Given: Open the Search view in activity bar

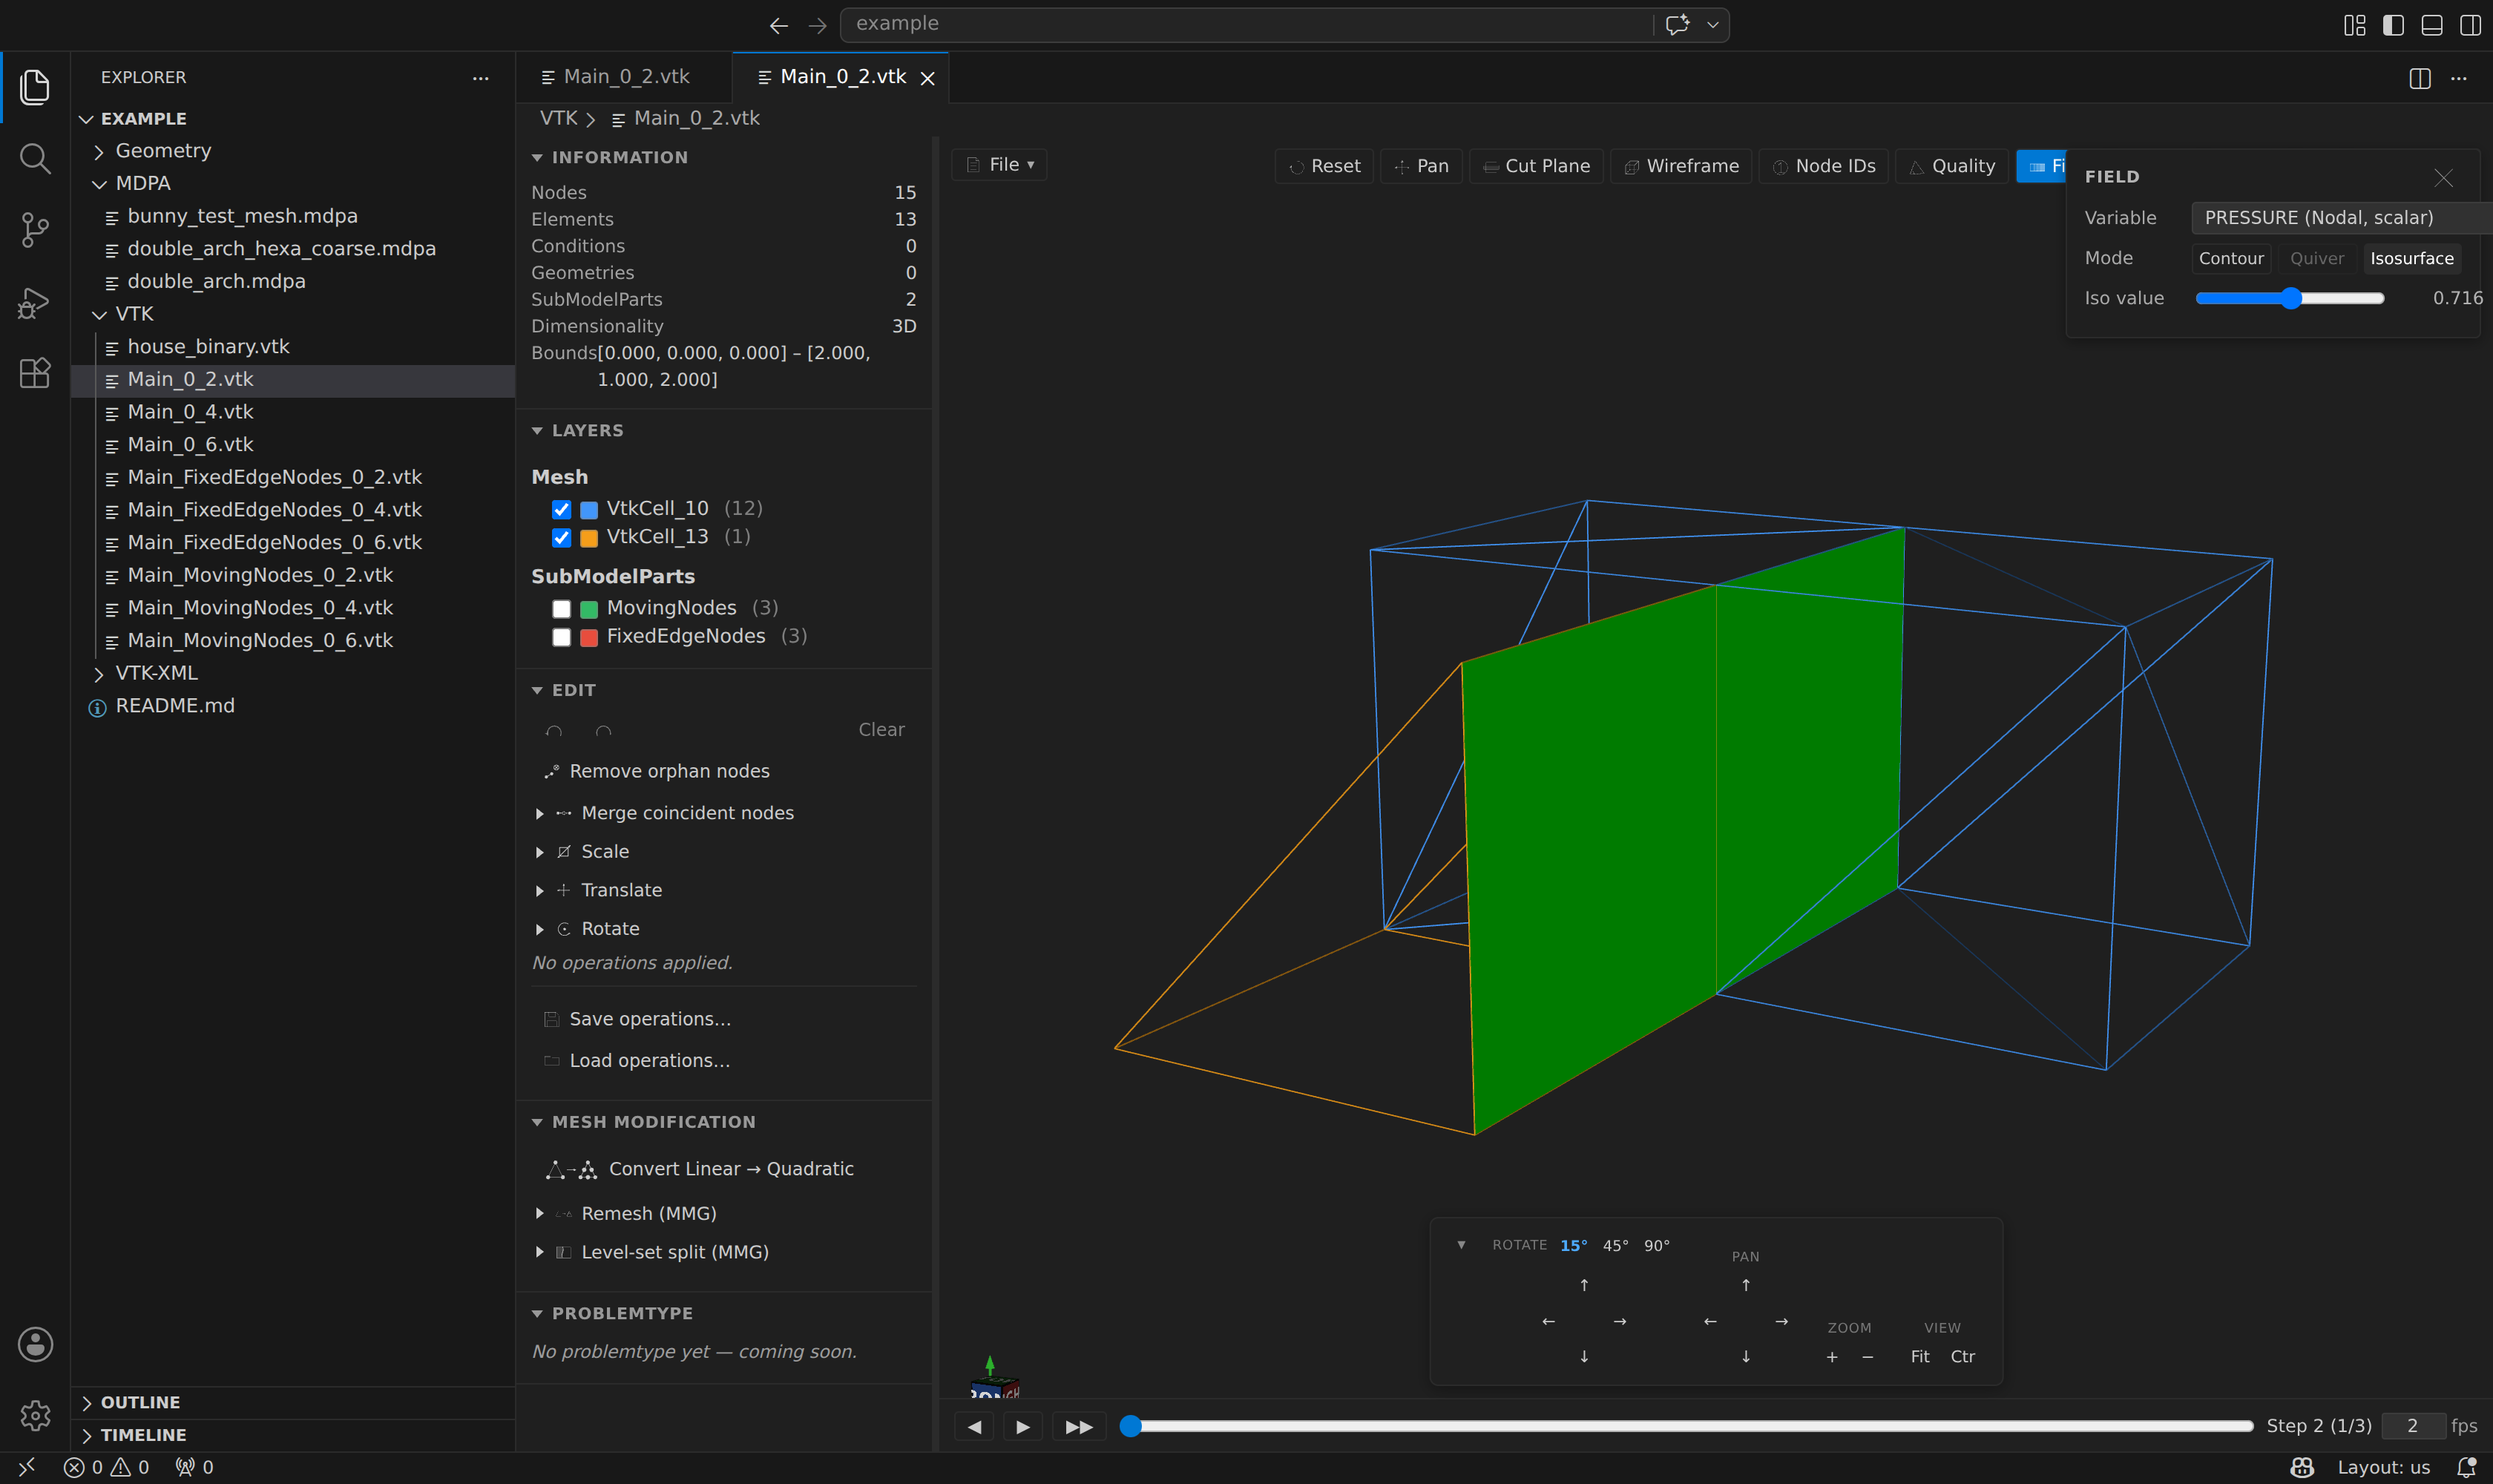Looking at the screenshot, I should click(x=35, y=158).
